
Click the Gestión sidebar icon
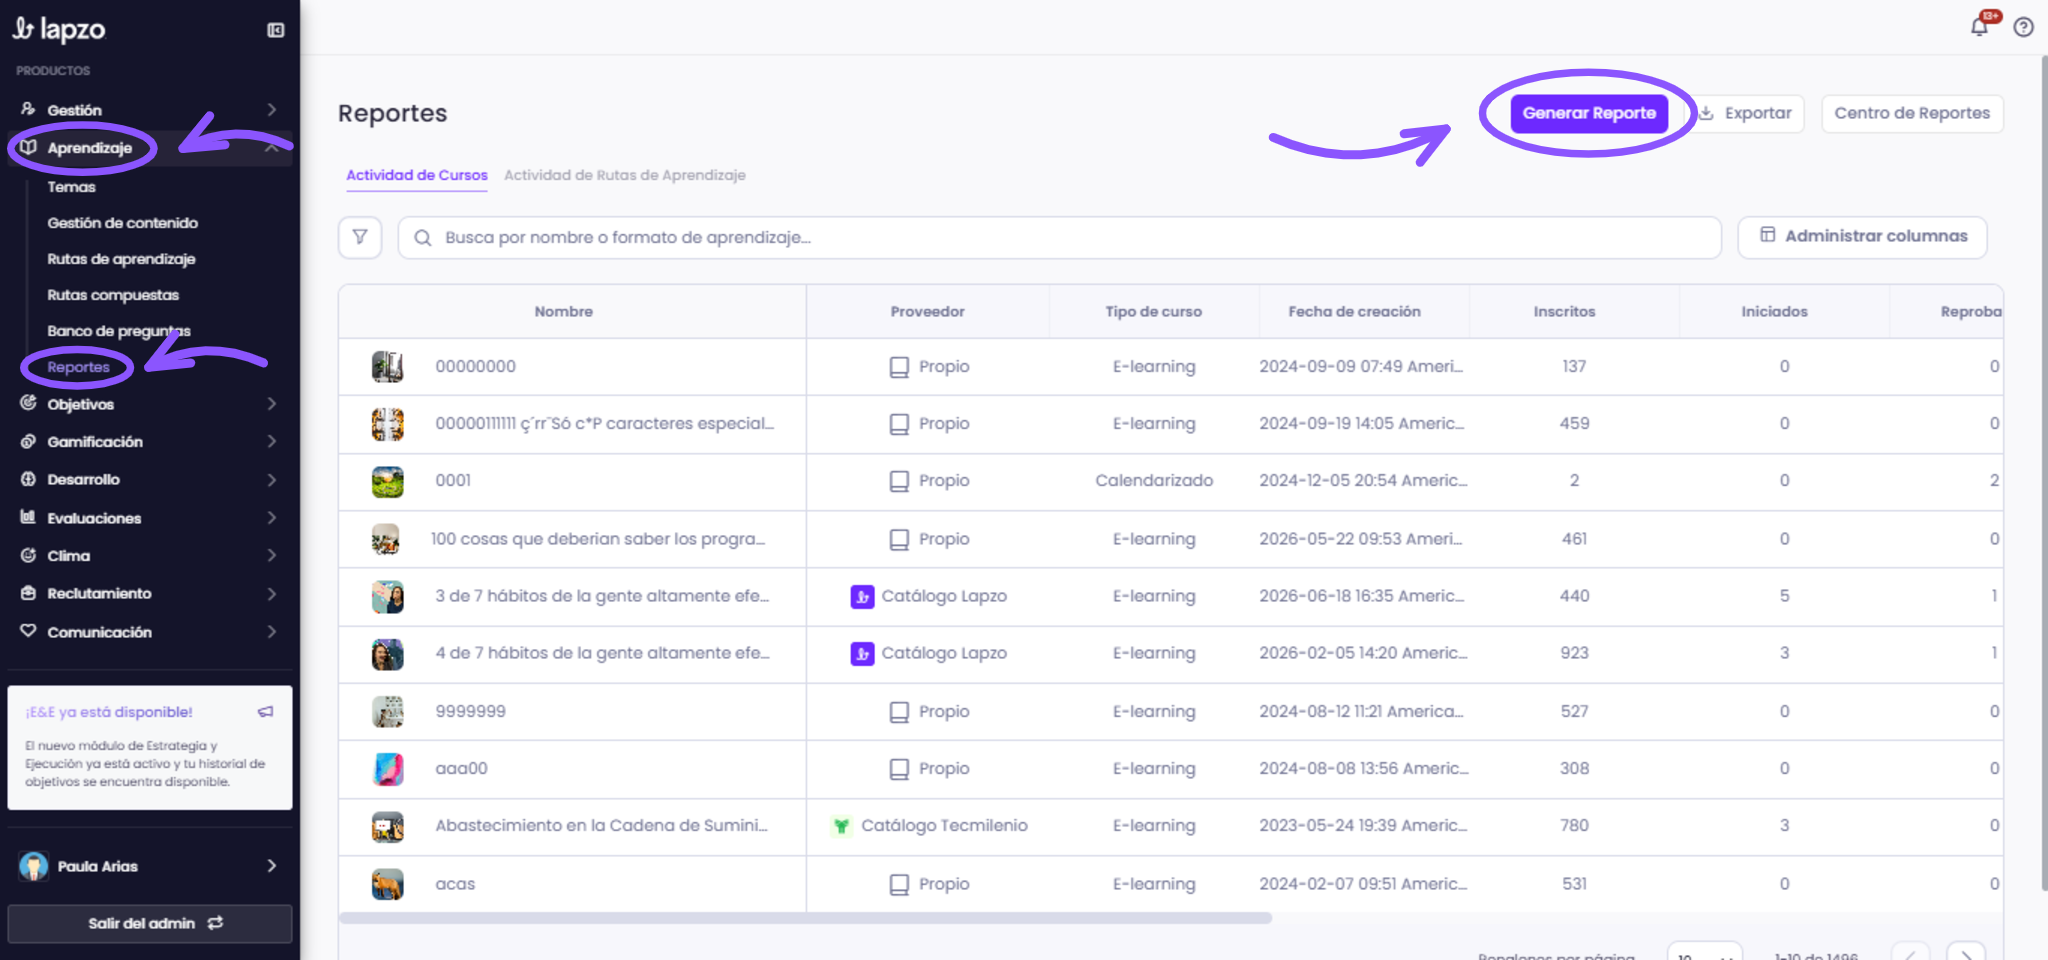click(x=28, y=109)
